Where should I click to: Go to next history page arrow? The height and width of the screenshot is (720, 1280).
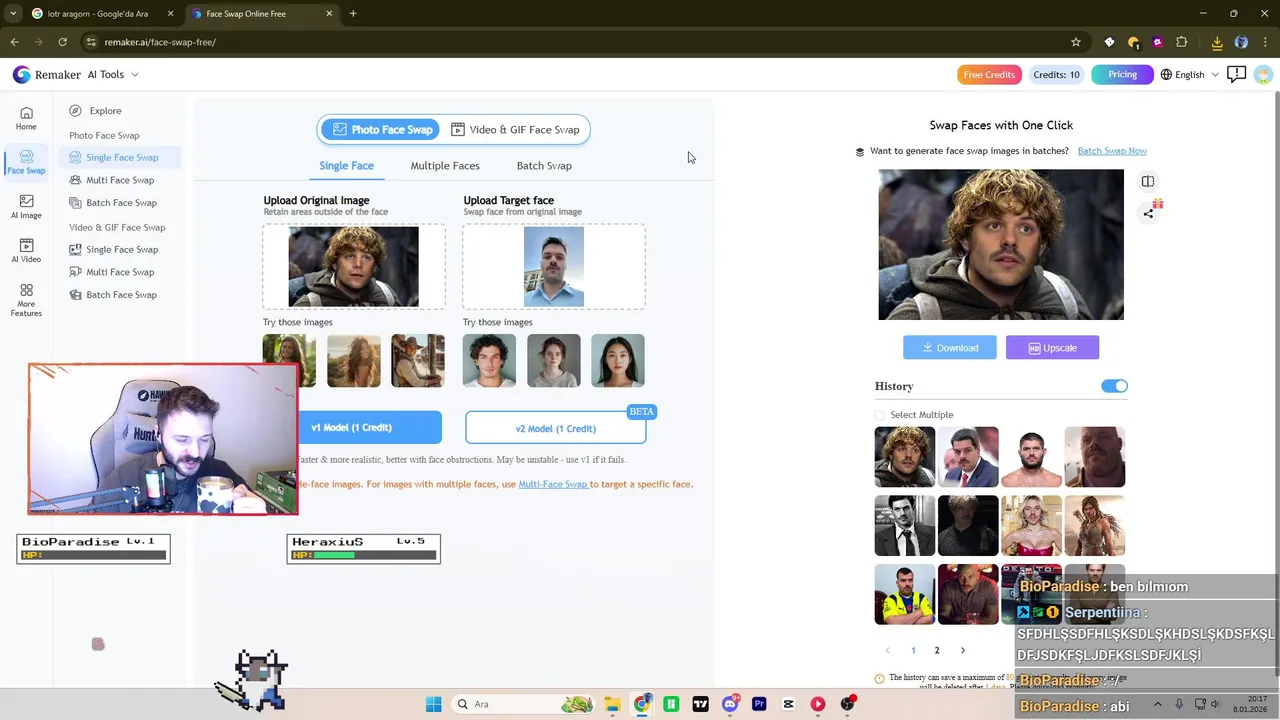[x=963, y=651]
